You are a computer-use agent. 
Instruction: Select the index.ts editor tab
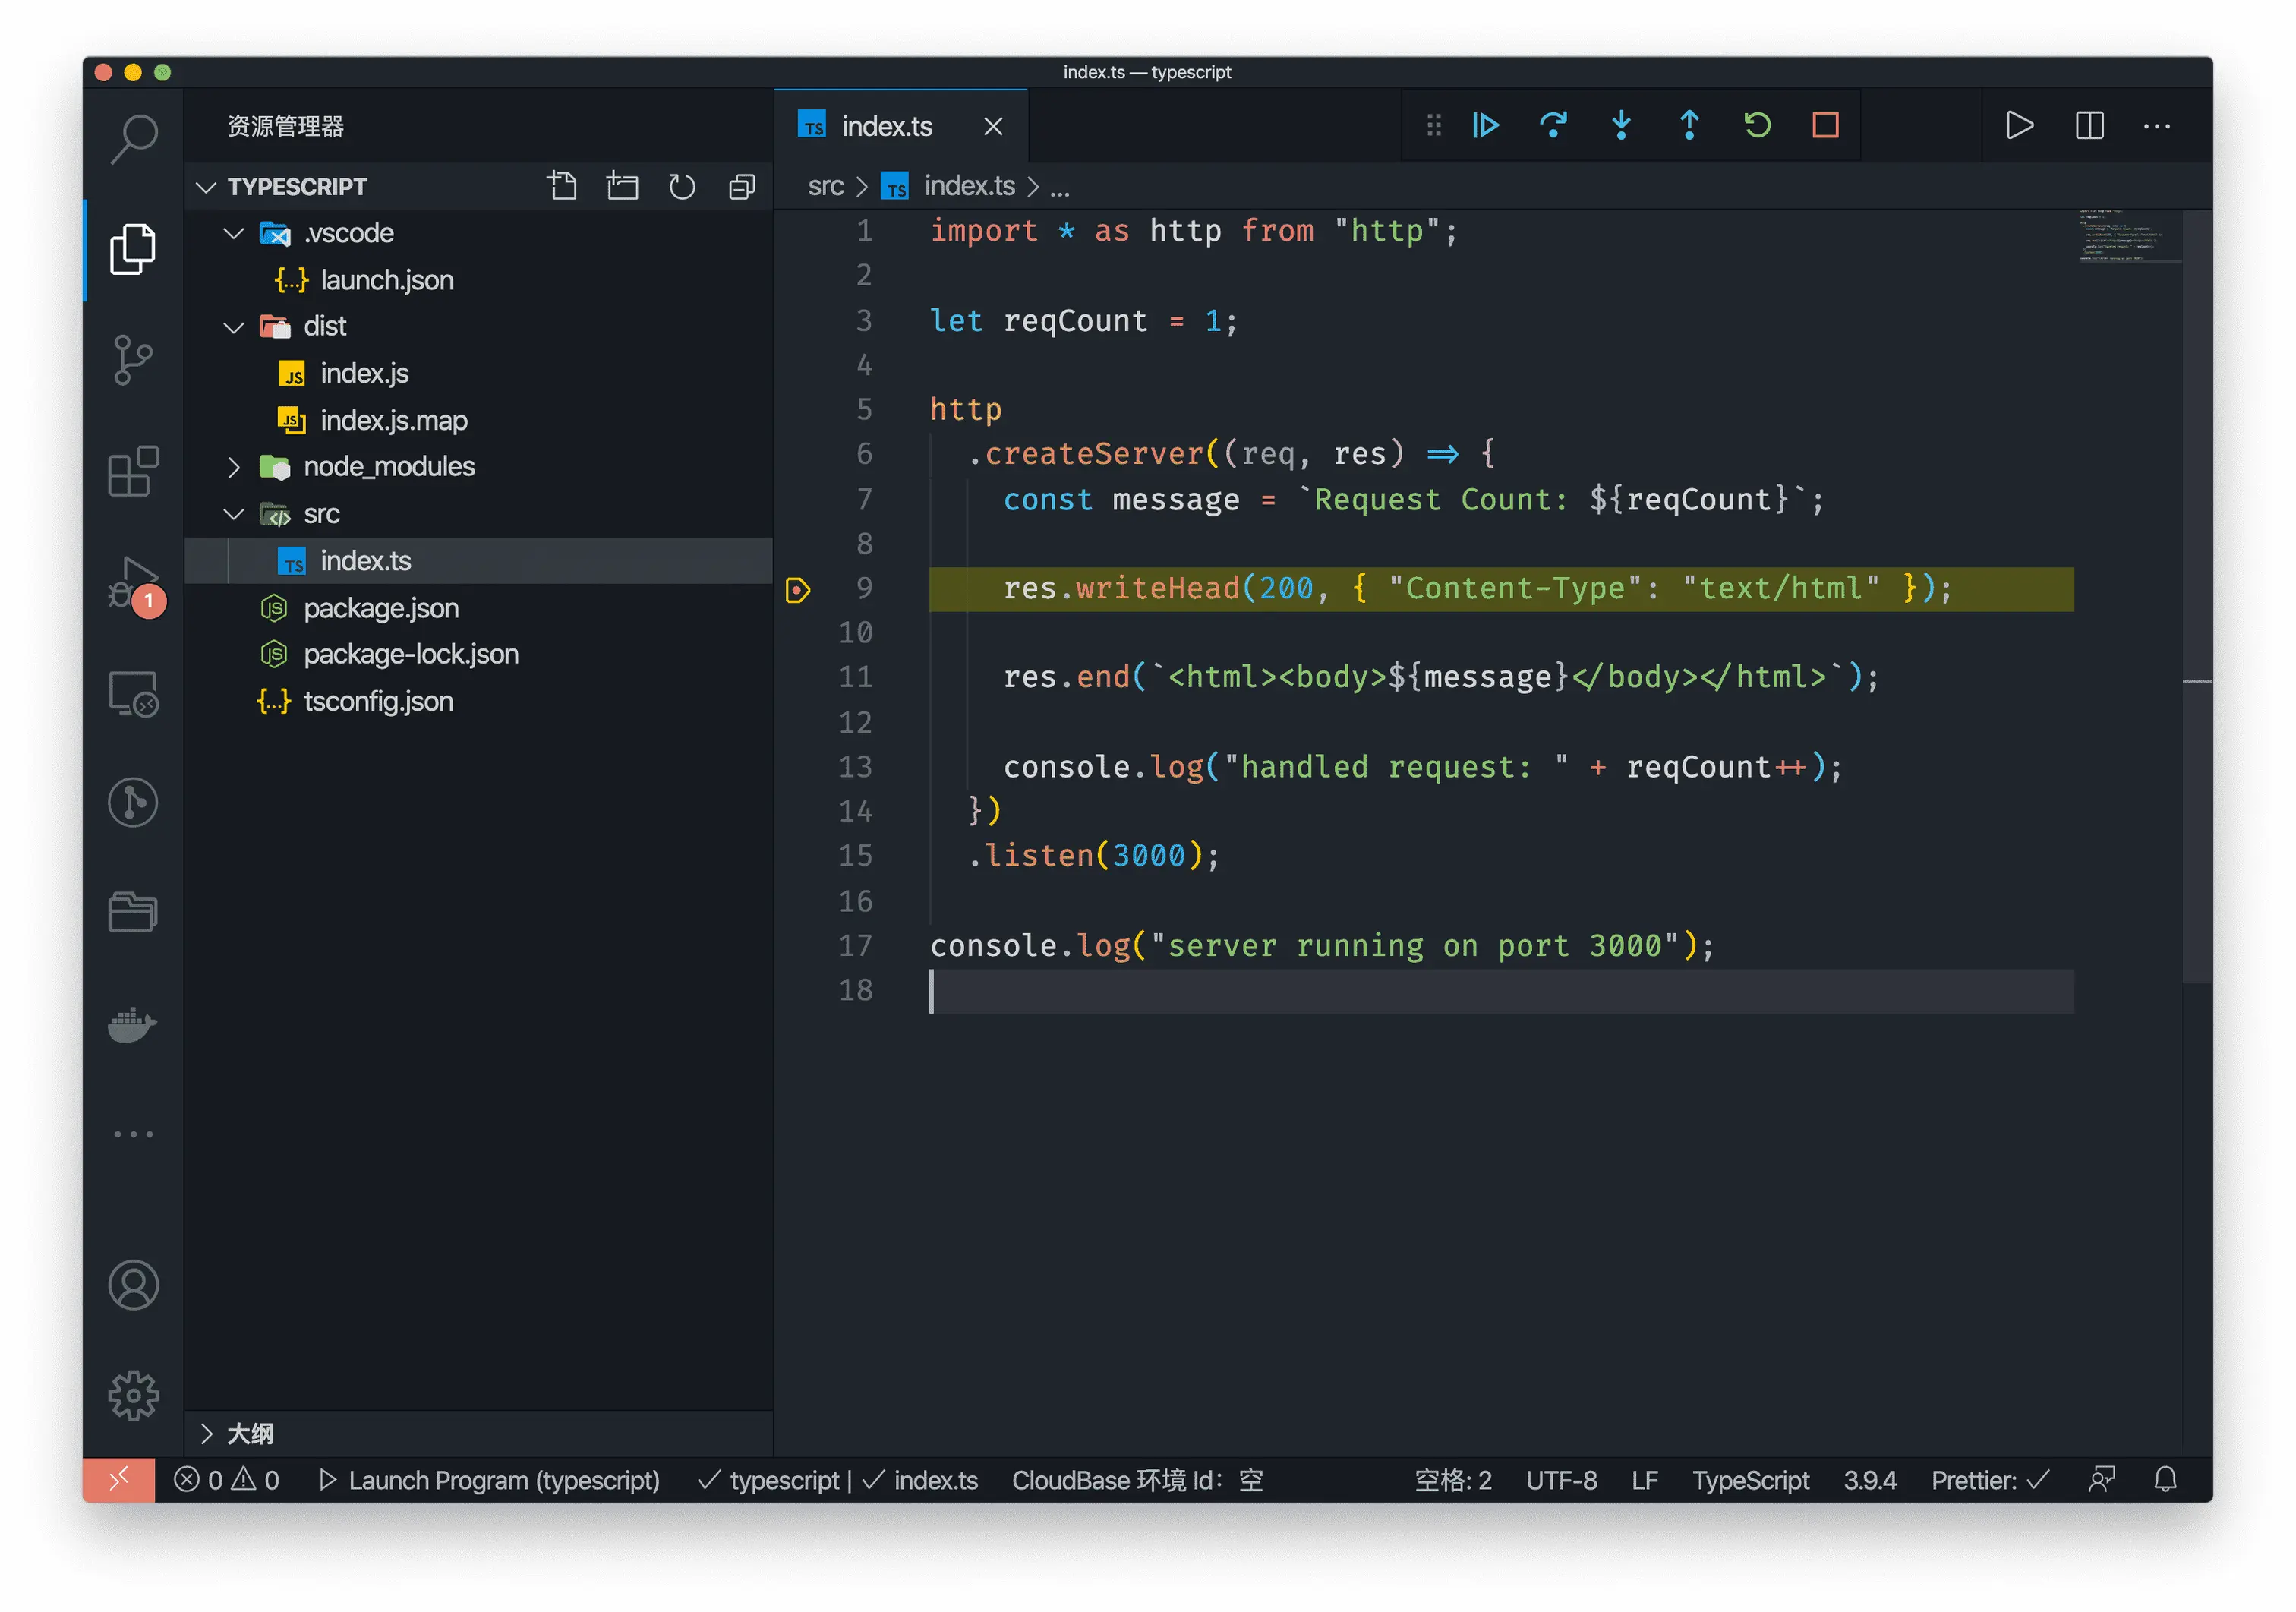(901, 126)
